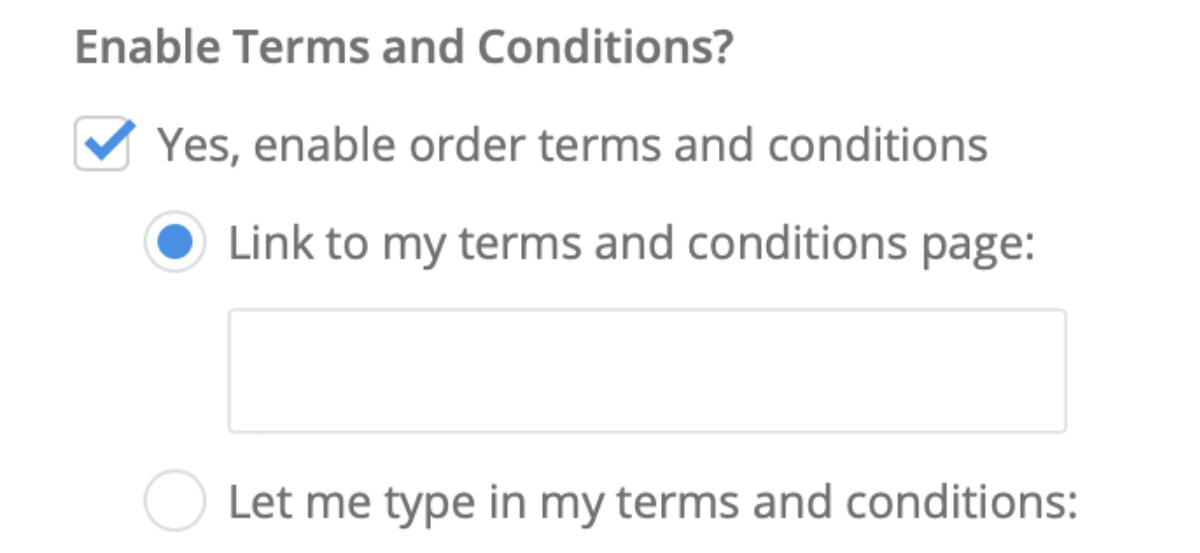Image resolution: width=1200 pixels, height=553 pixels.
Task: Click inside the box under "Link to my terms"
Action: [647, 371]
